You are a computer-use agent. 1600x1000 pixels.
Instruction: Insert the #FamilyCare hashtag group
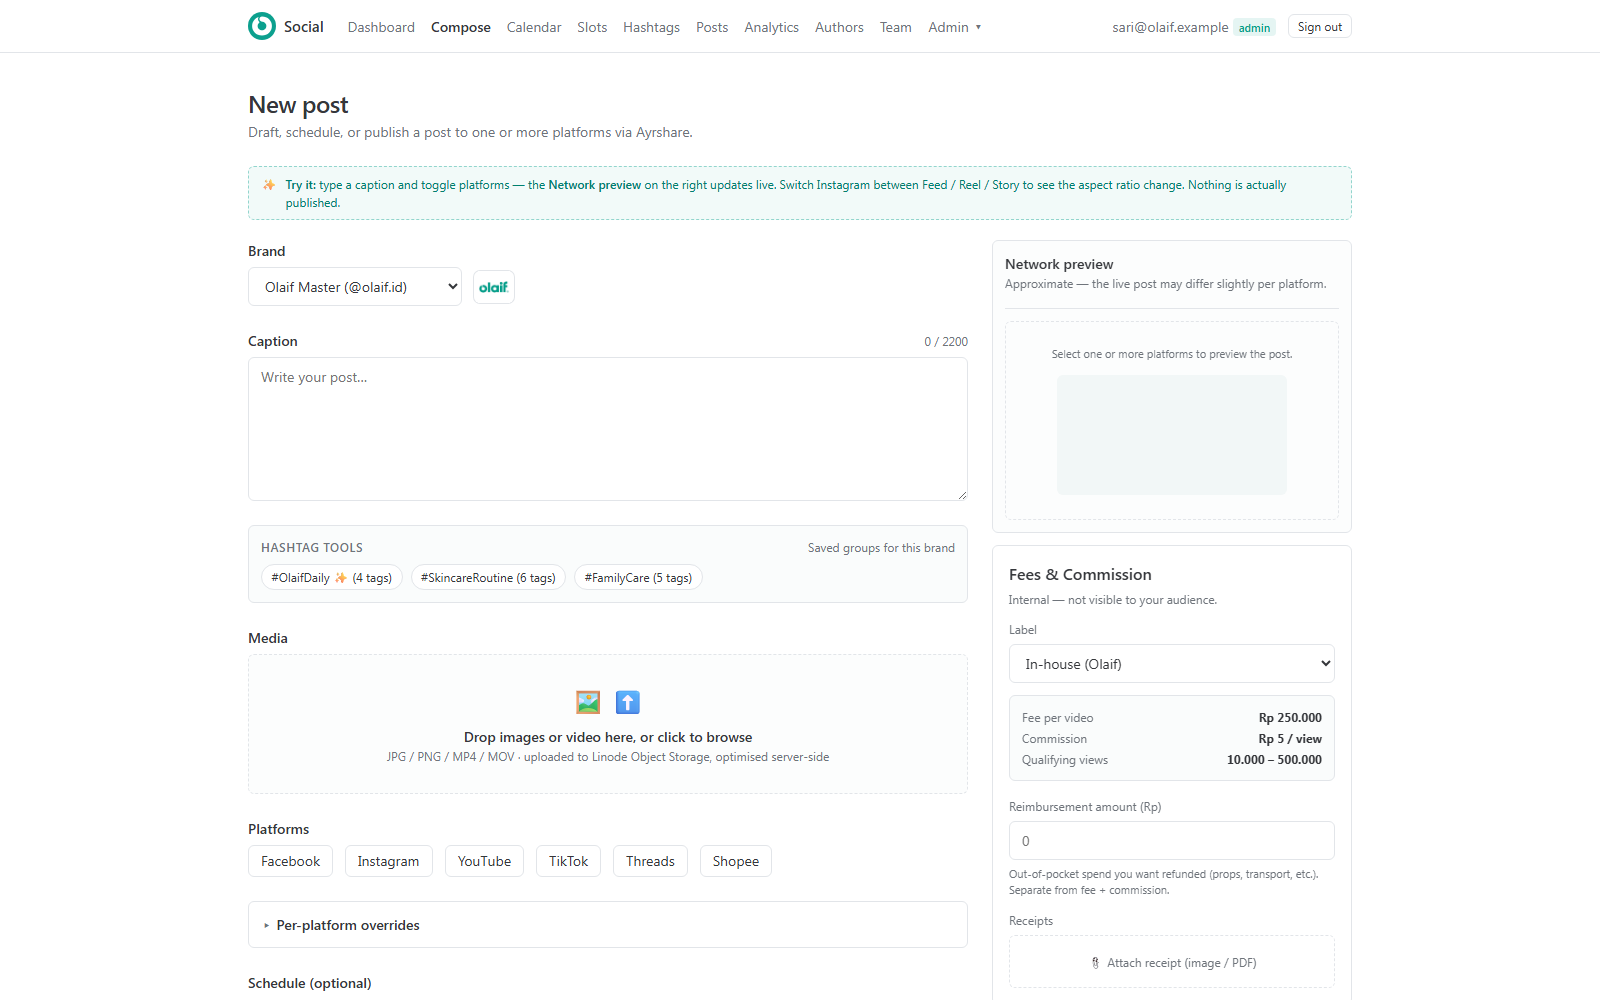[x=638, y=578]
